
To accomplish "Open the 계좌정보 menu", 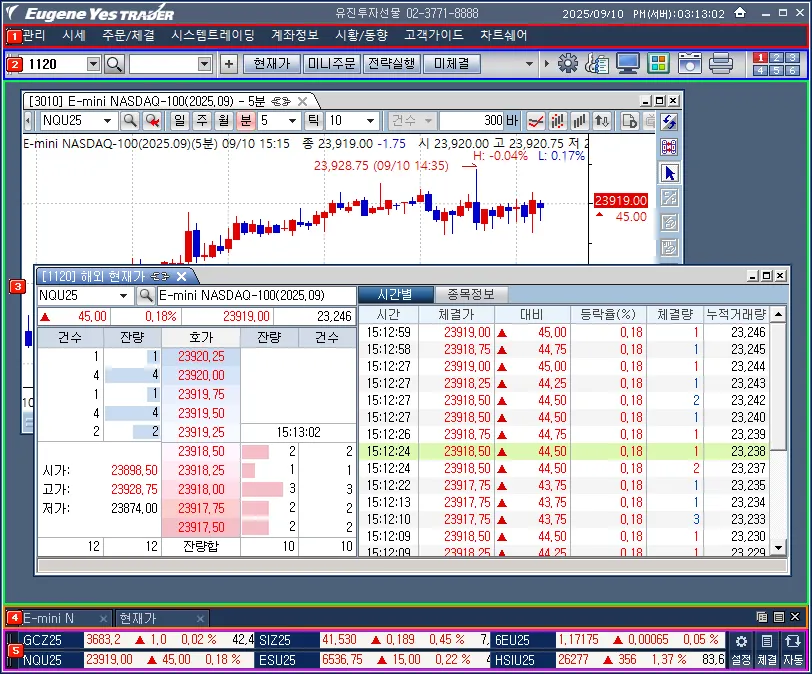I will pyautogui.click(x=295, y=35).
